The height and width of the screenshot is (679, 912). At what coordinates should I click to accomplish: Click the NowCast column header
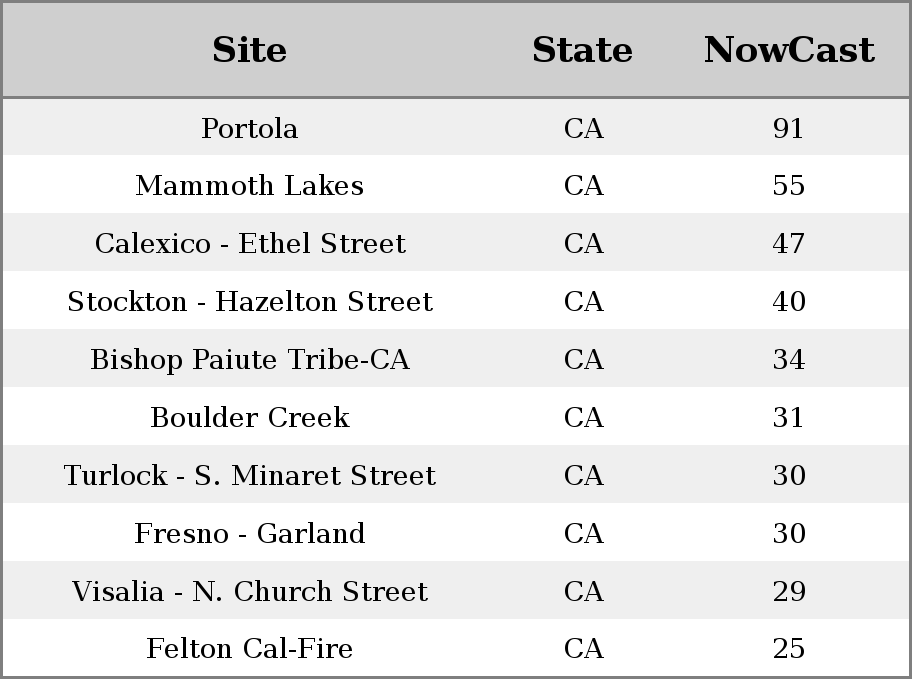789,50
